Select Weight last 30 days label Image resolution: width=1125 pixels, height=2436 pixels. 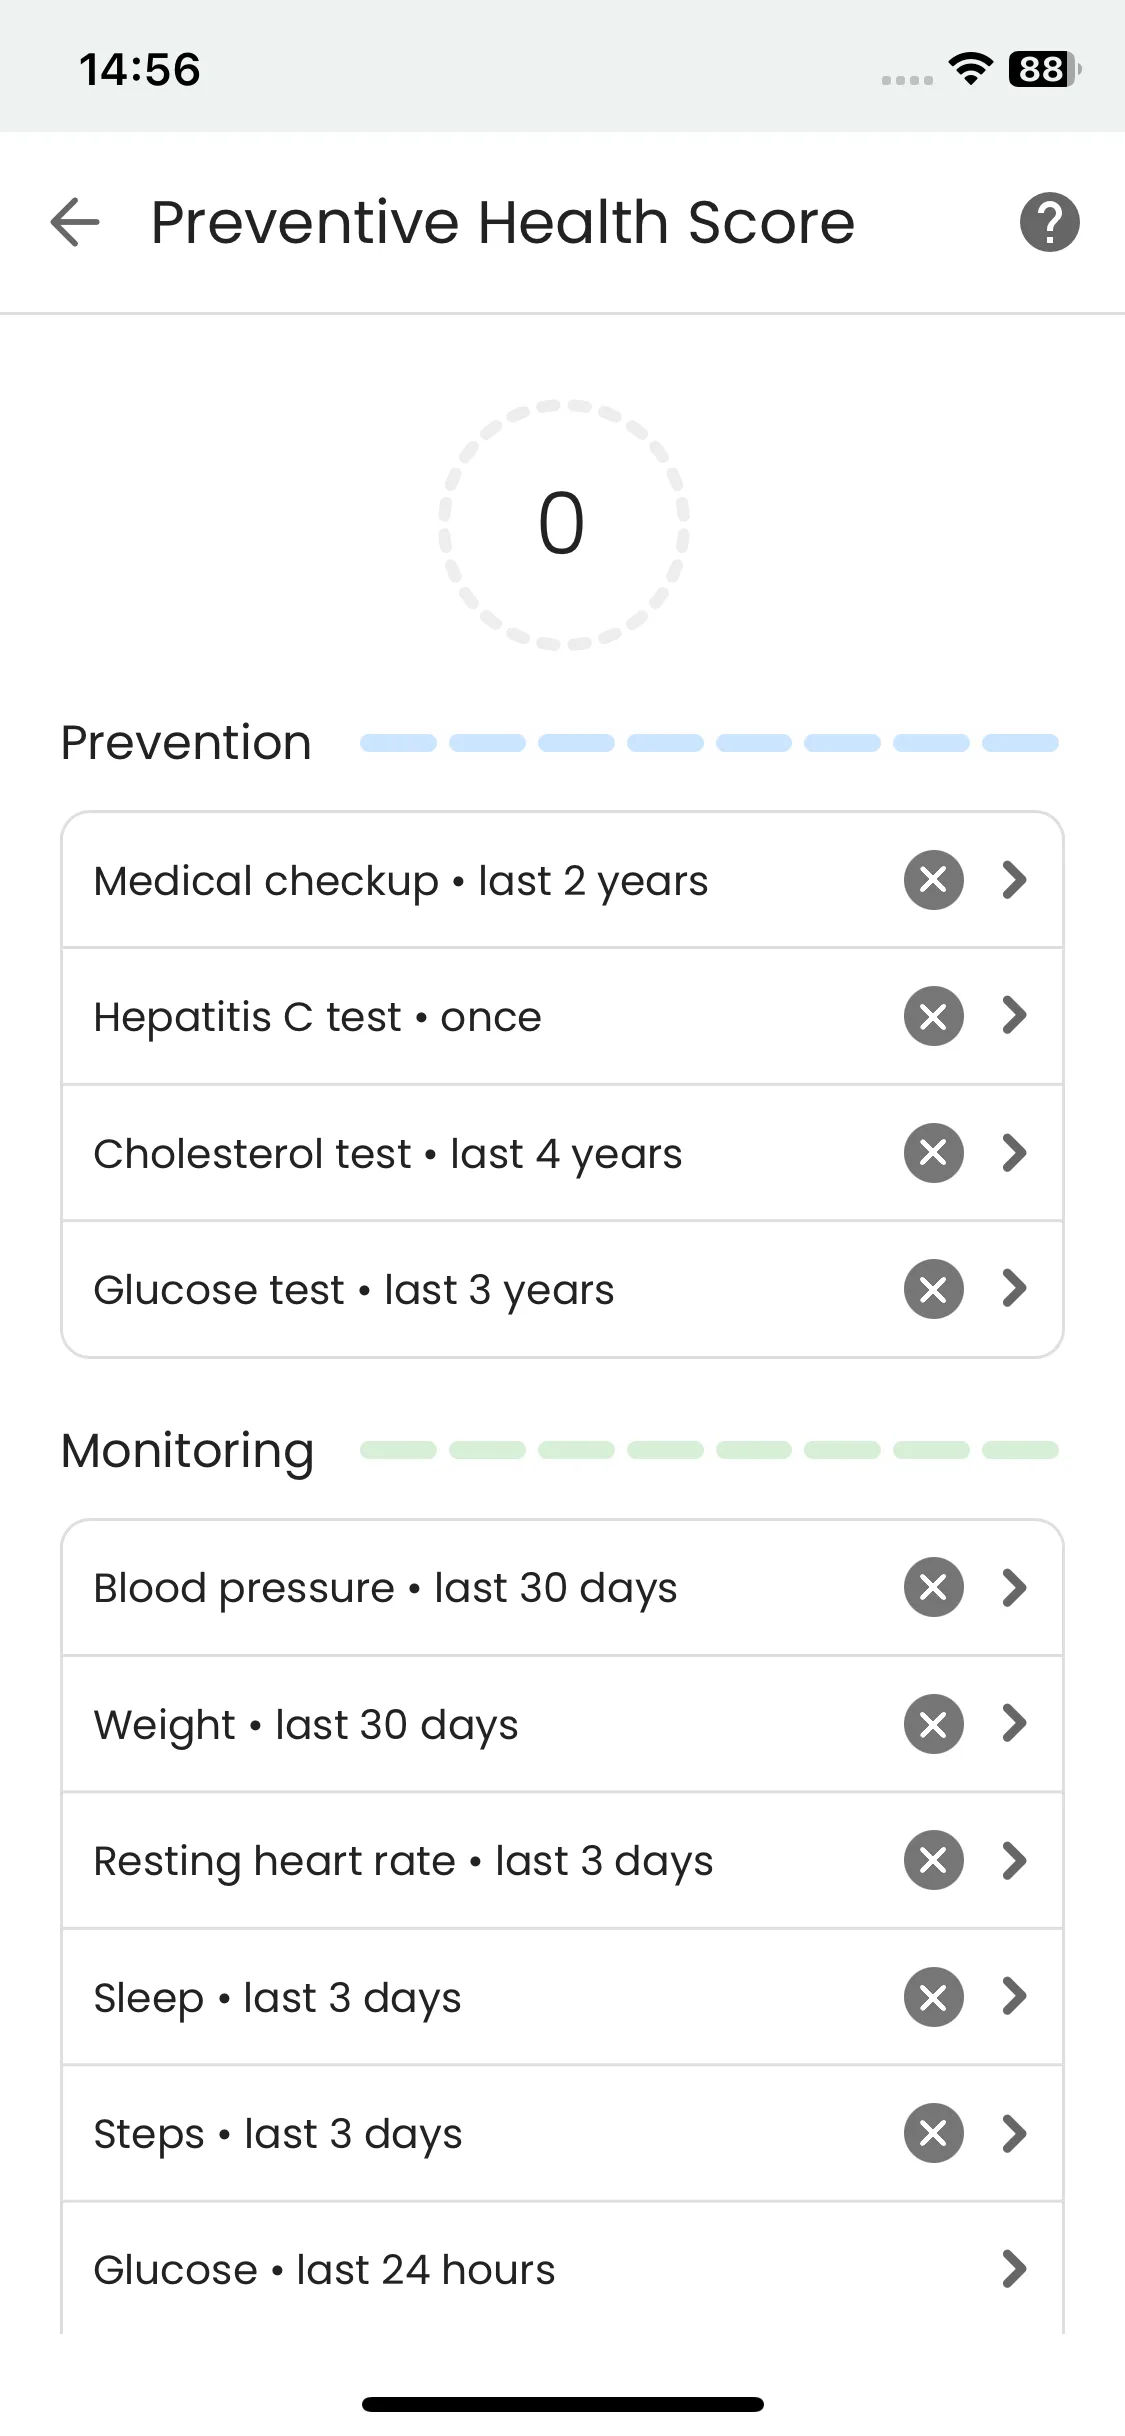[306, 1725]
